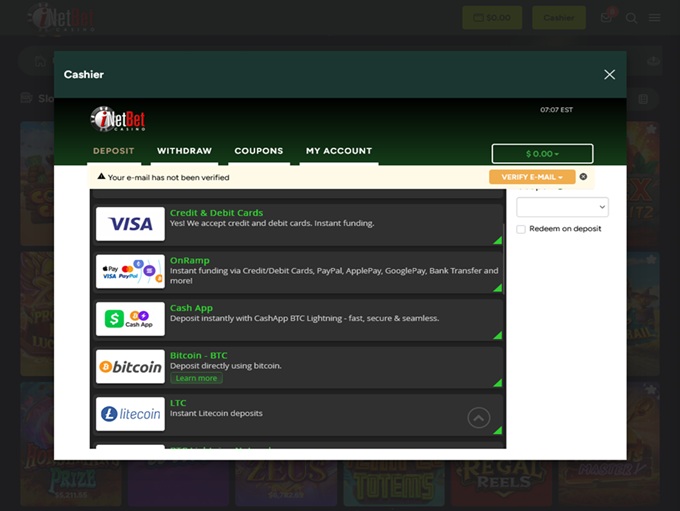Click 'Your e-mail has not been verified' text
This screenshot has width=680, height=511.
coord(168,177)
